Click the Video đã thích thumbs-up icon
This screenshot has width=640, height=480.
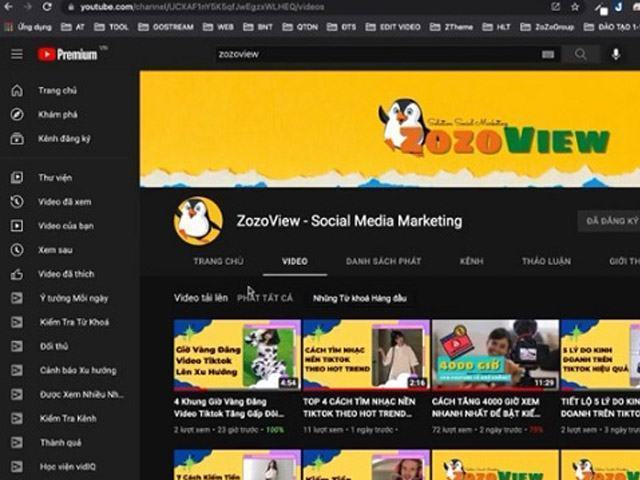coord(17,274)
